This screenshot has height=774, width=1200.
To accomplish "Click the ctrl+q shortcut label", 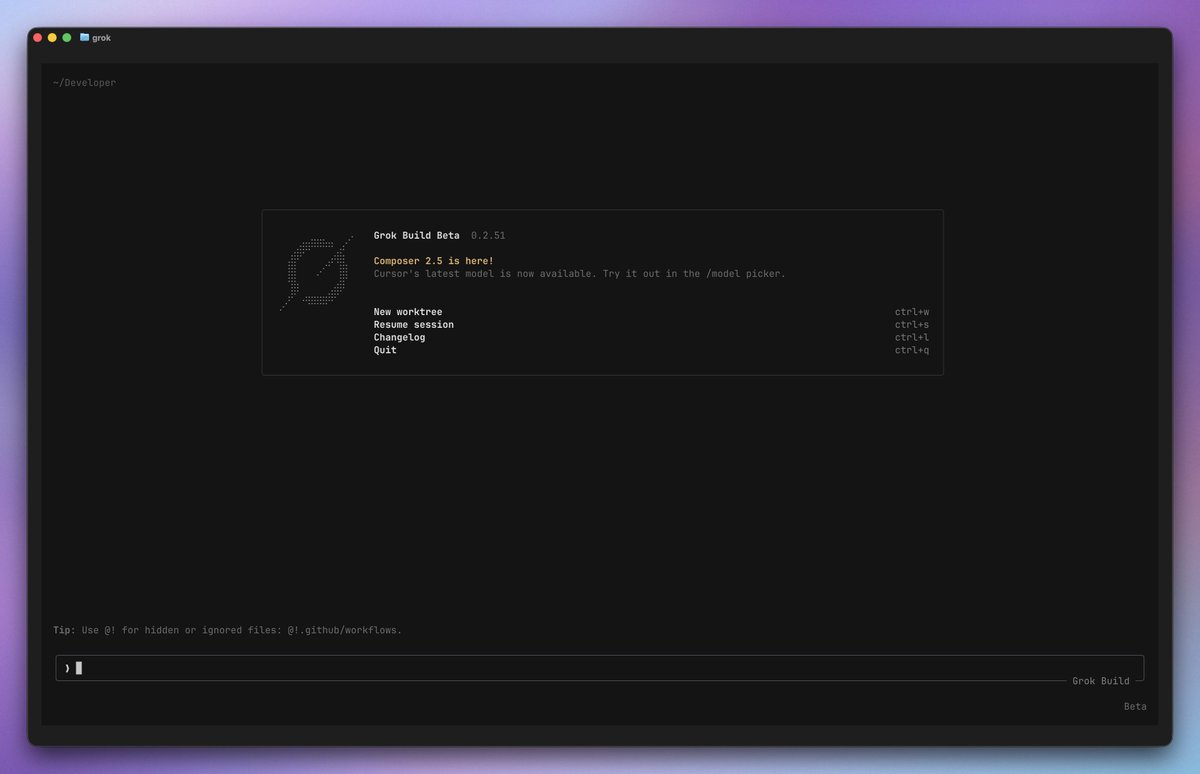I will [x=912, y=350].
